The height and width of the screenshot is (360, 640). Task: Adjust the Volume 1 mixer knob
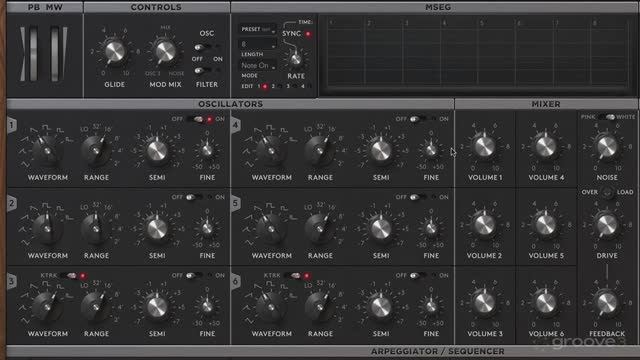(x=484, y=147)
